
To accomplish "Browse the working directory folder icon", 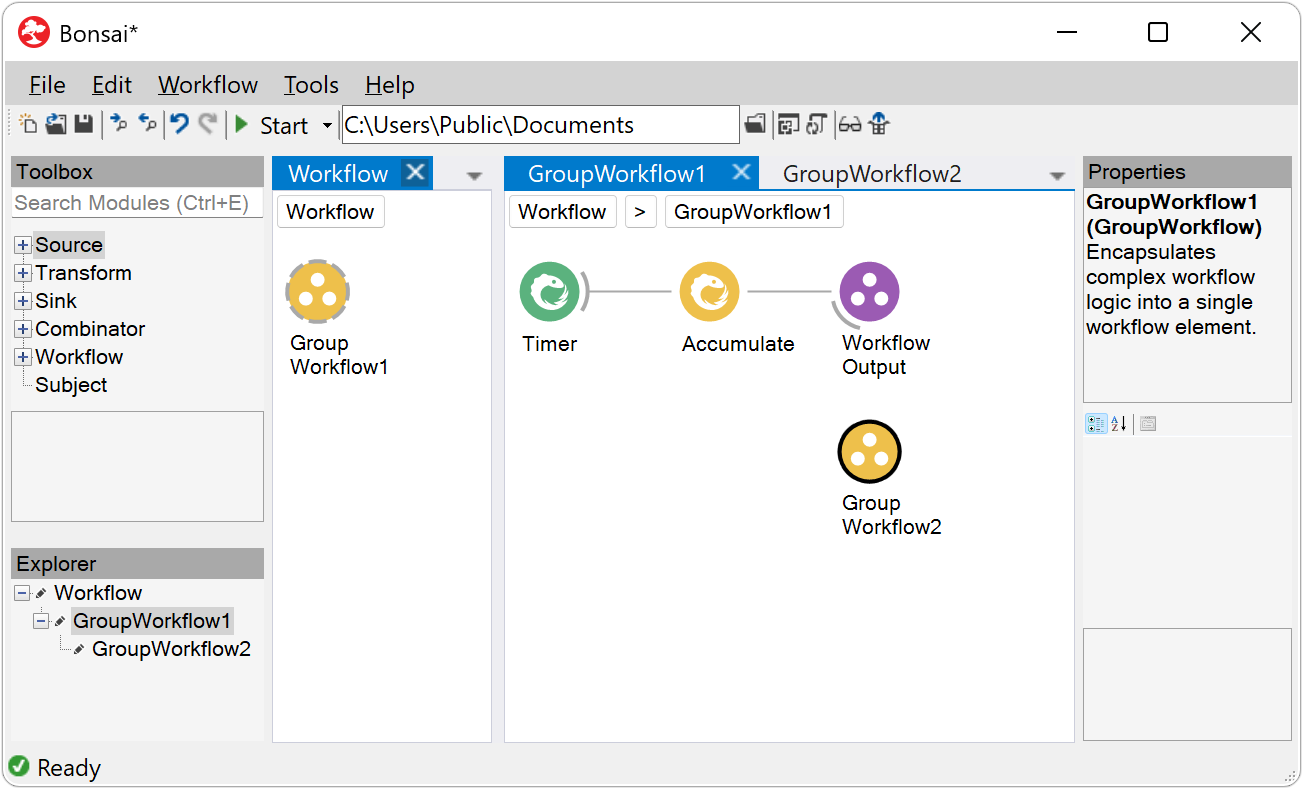I will pos(755,124).
